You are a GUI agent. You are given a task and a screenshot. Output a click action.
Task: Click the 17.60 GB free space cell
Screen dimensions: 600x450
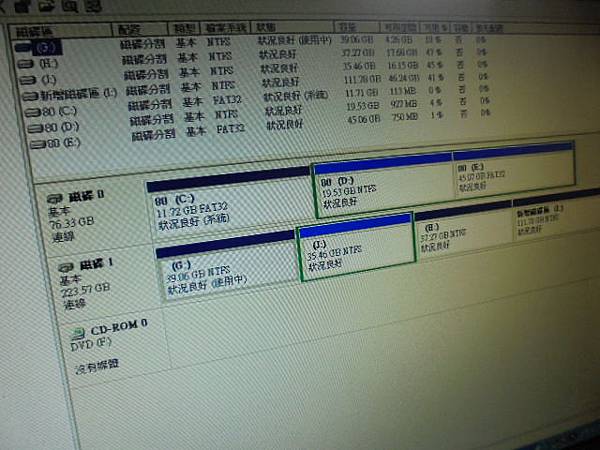402,52
